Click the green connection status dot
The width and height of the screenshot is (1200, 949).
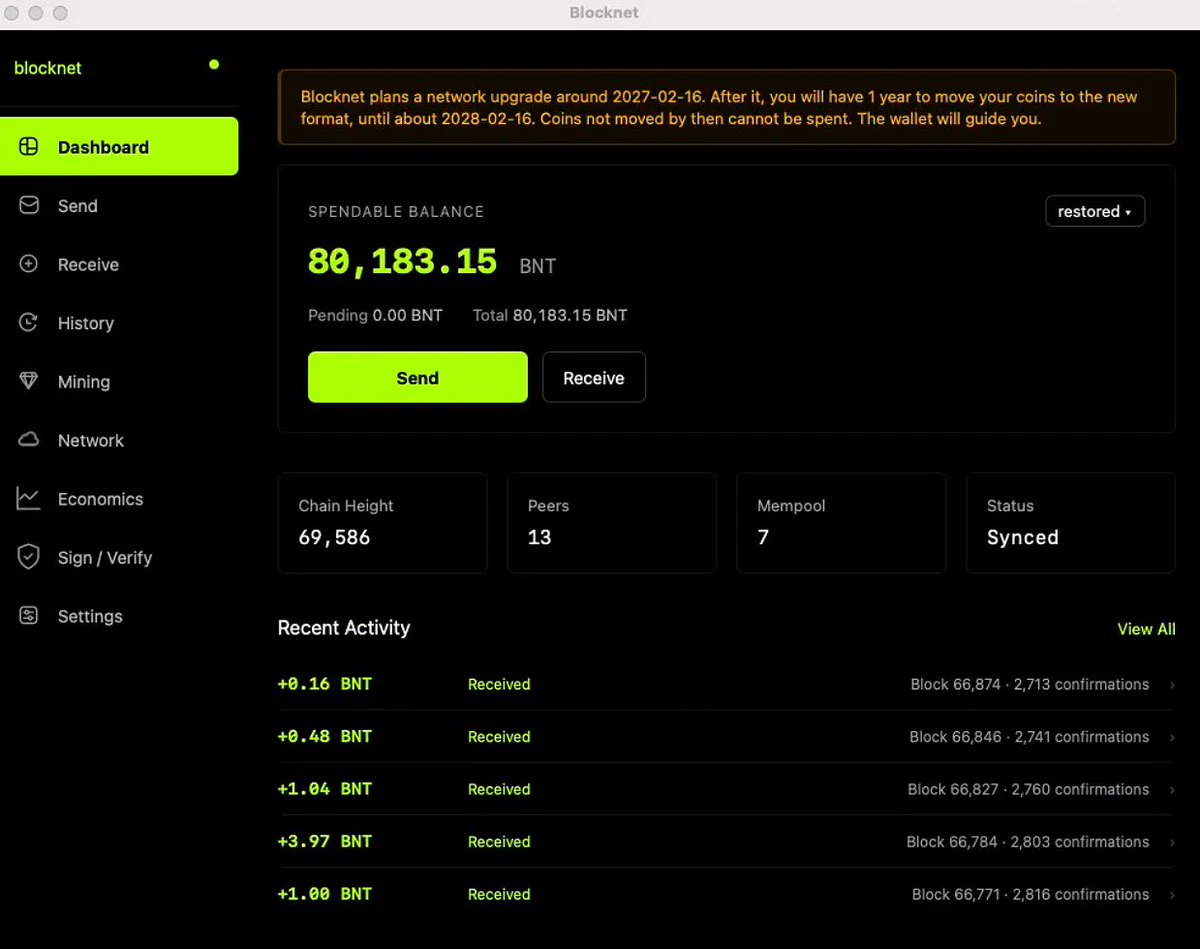click(214, 65)
